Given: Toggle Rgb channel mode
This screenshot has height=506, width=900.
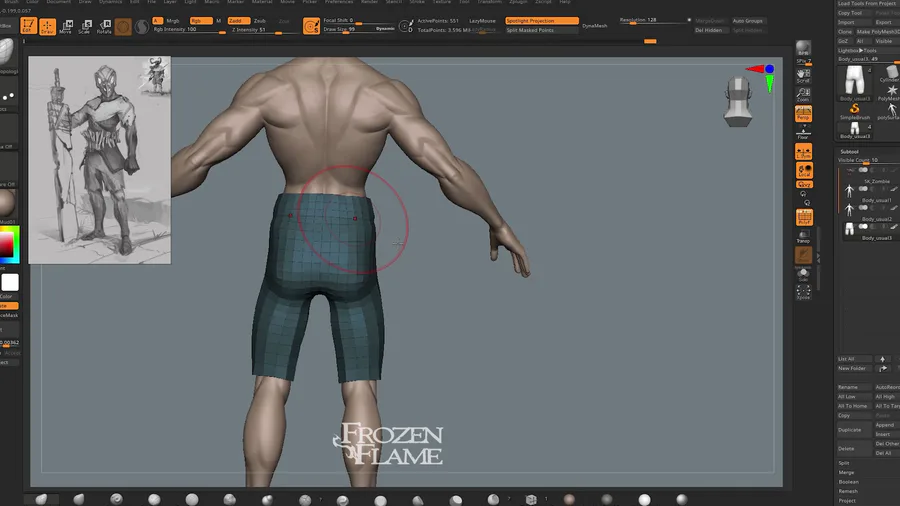Looking at the screenshot, I should (200, 21).
